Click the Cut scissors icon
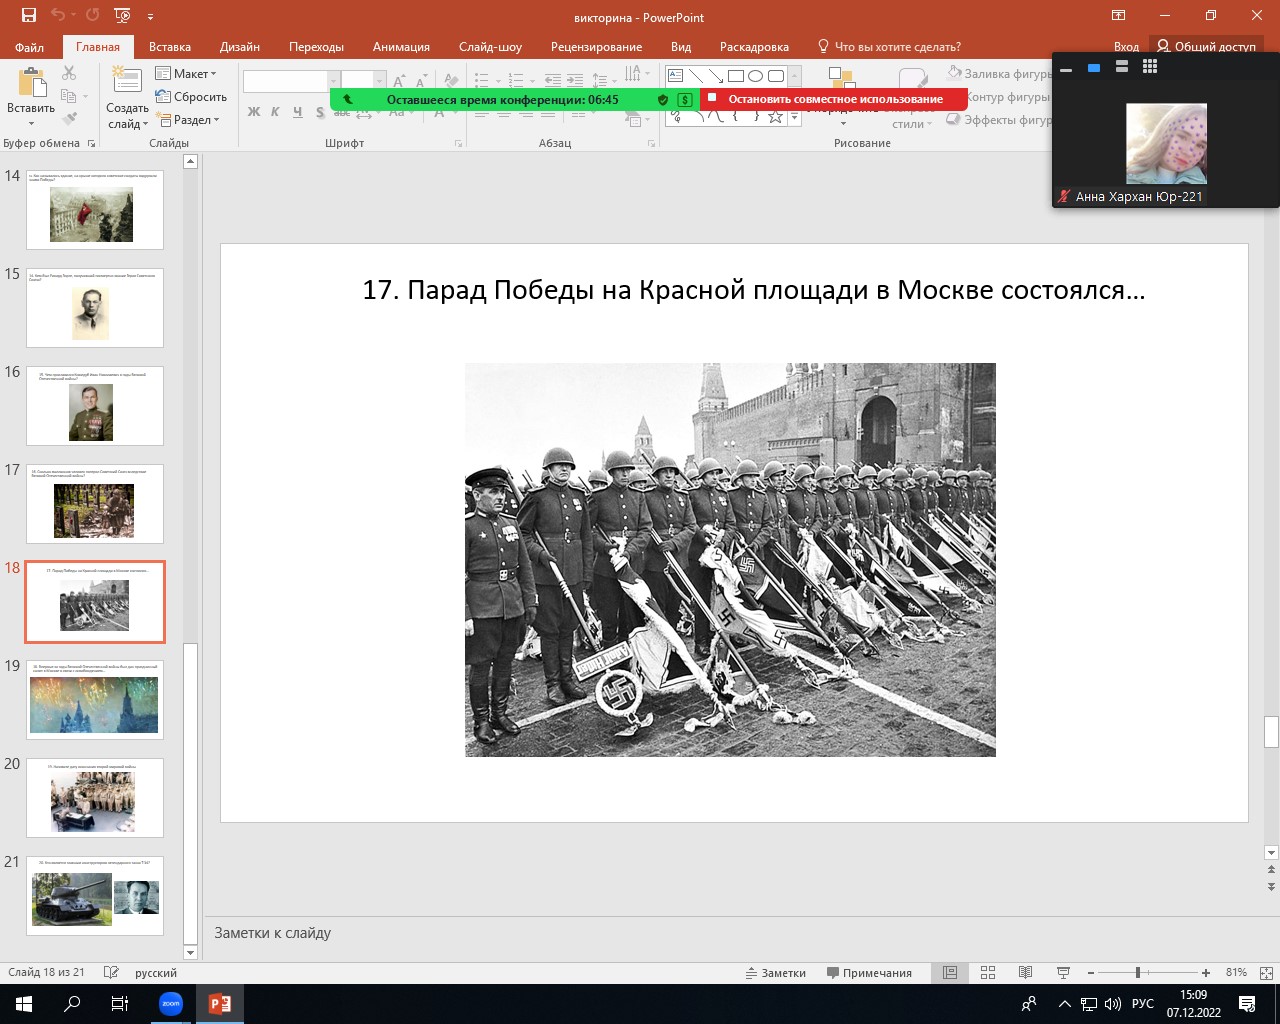The width and height of the screenshot is (1280, 1024). click(x=69, y=73)
